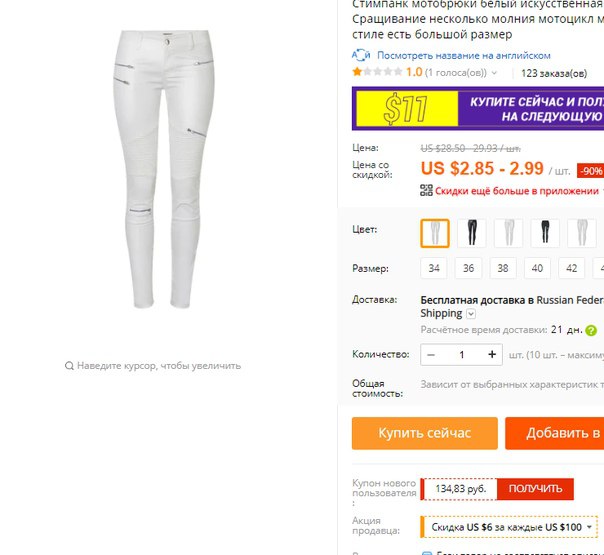This screenshot has height=555, width=604.
Task: Click the minus quantity button
Action: coord(431,355)
